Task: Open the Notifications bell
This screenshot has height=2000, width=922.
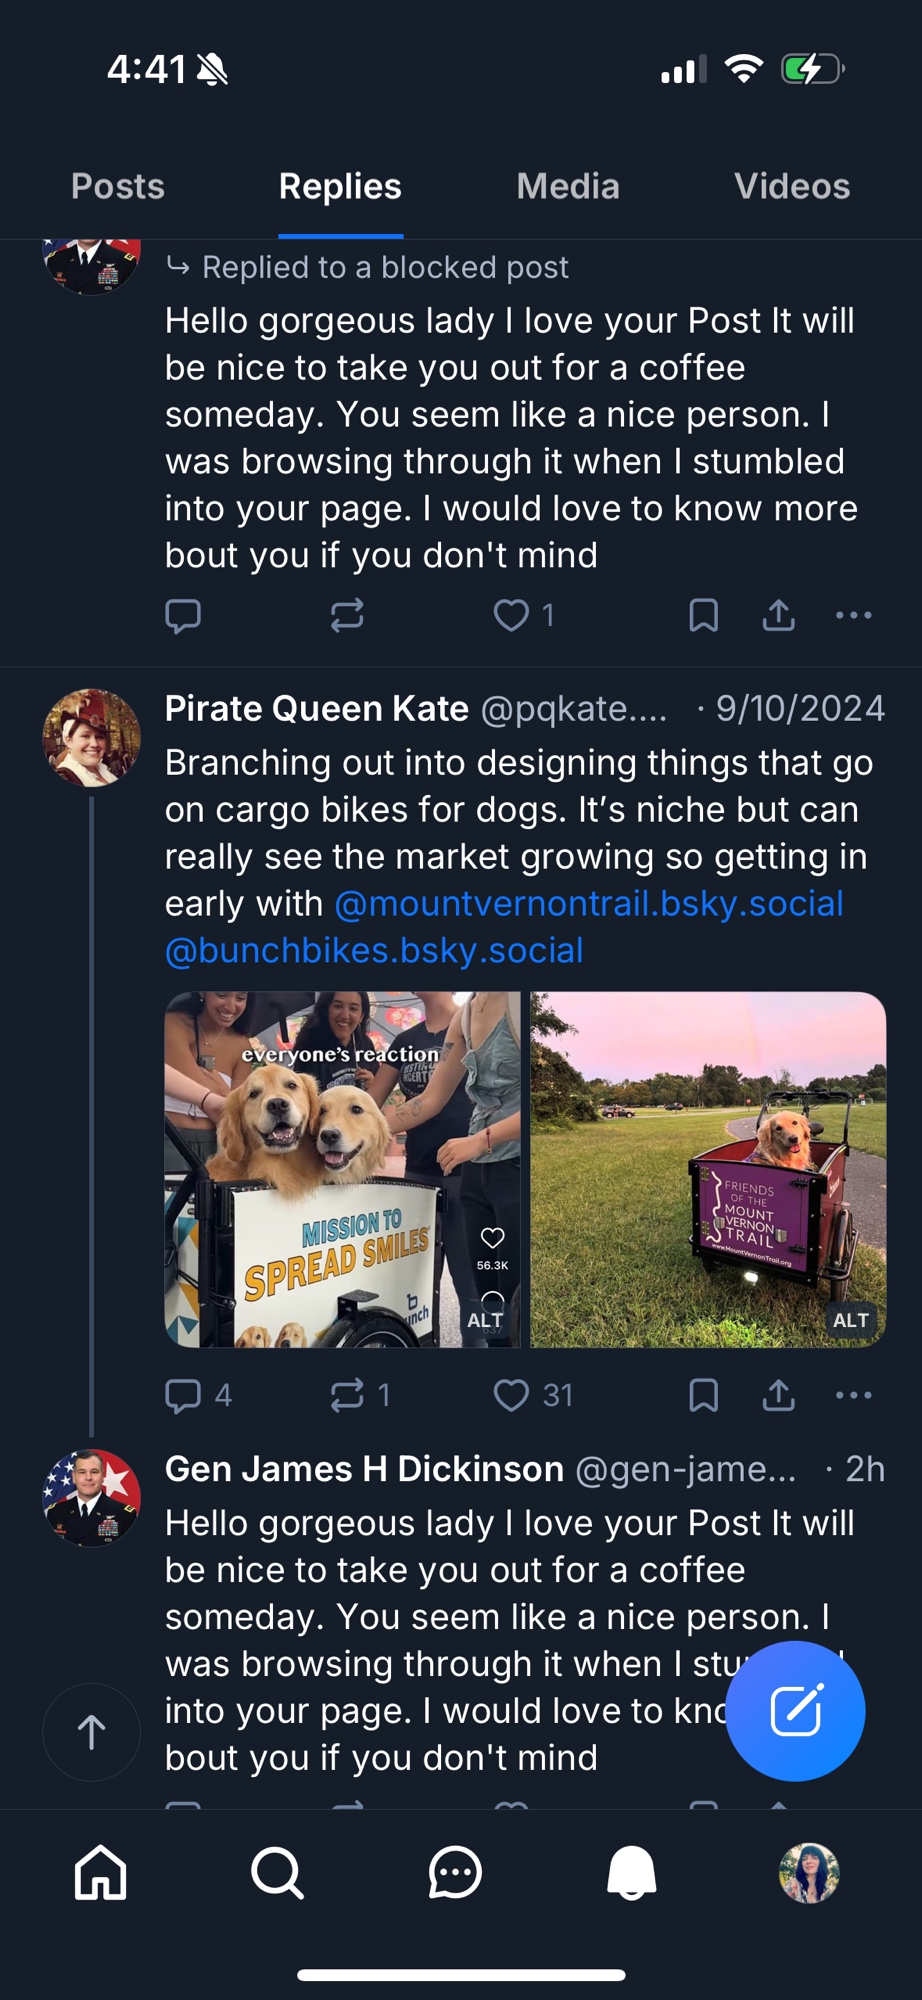Action: [632, 1872]
